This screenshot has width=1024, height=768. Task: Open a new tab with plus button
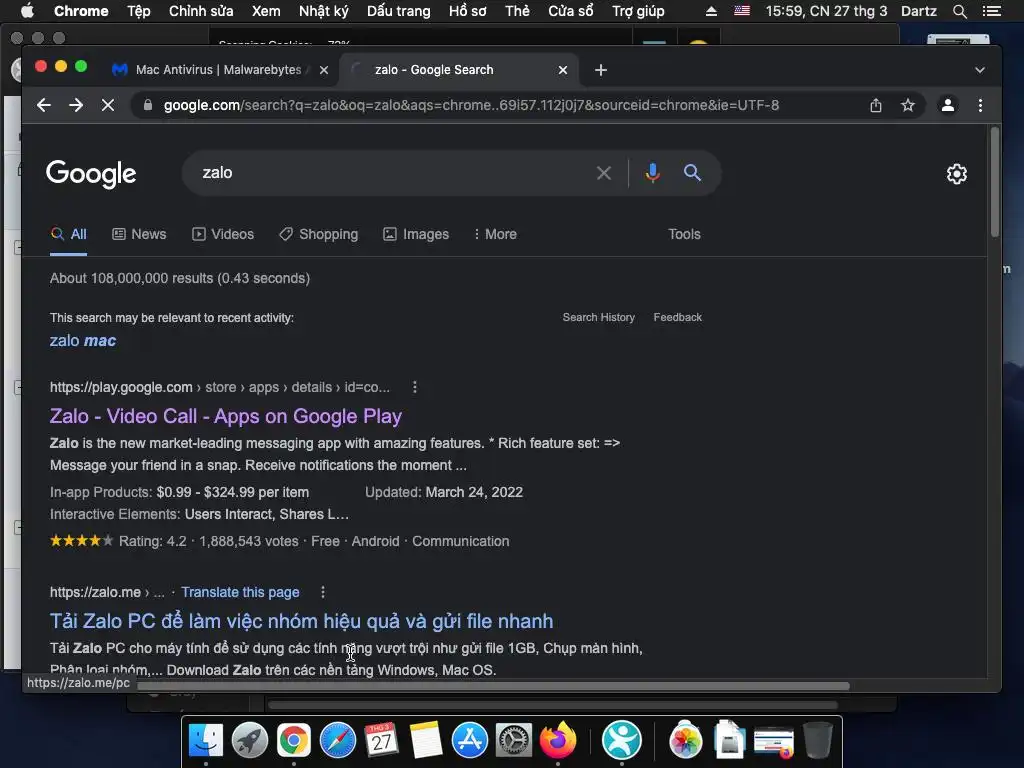pos(601,70)
